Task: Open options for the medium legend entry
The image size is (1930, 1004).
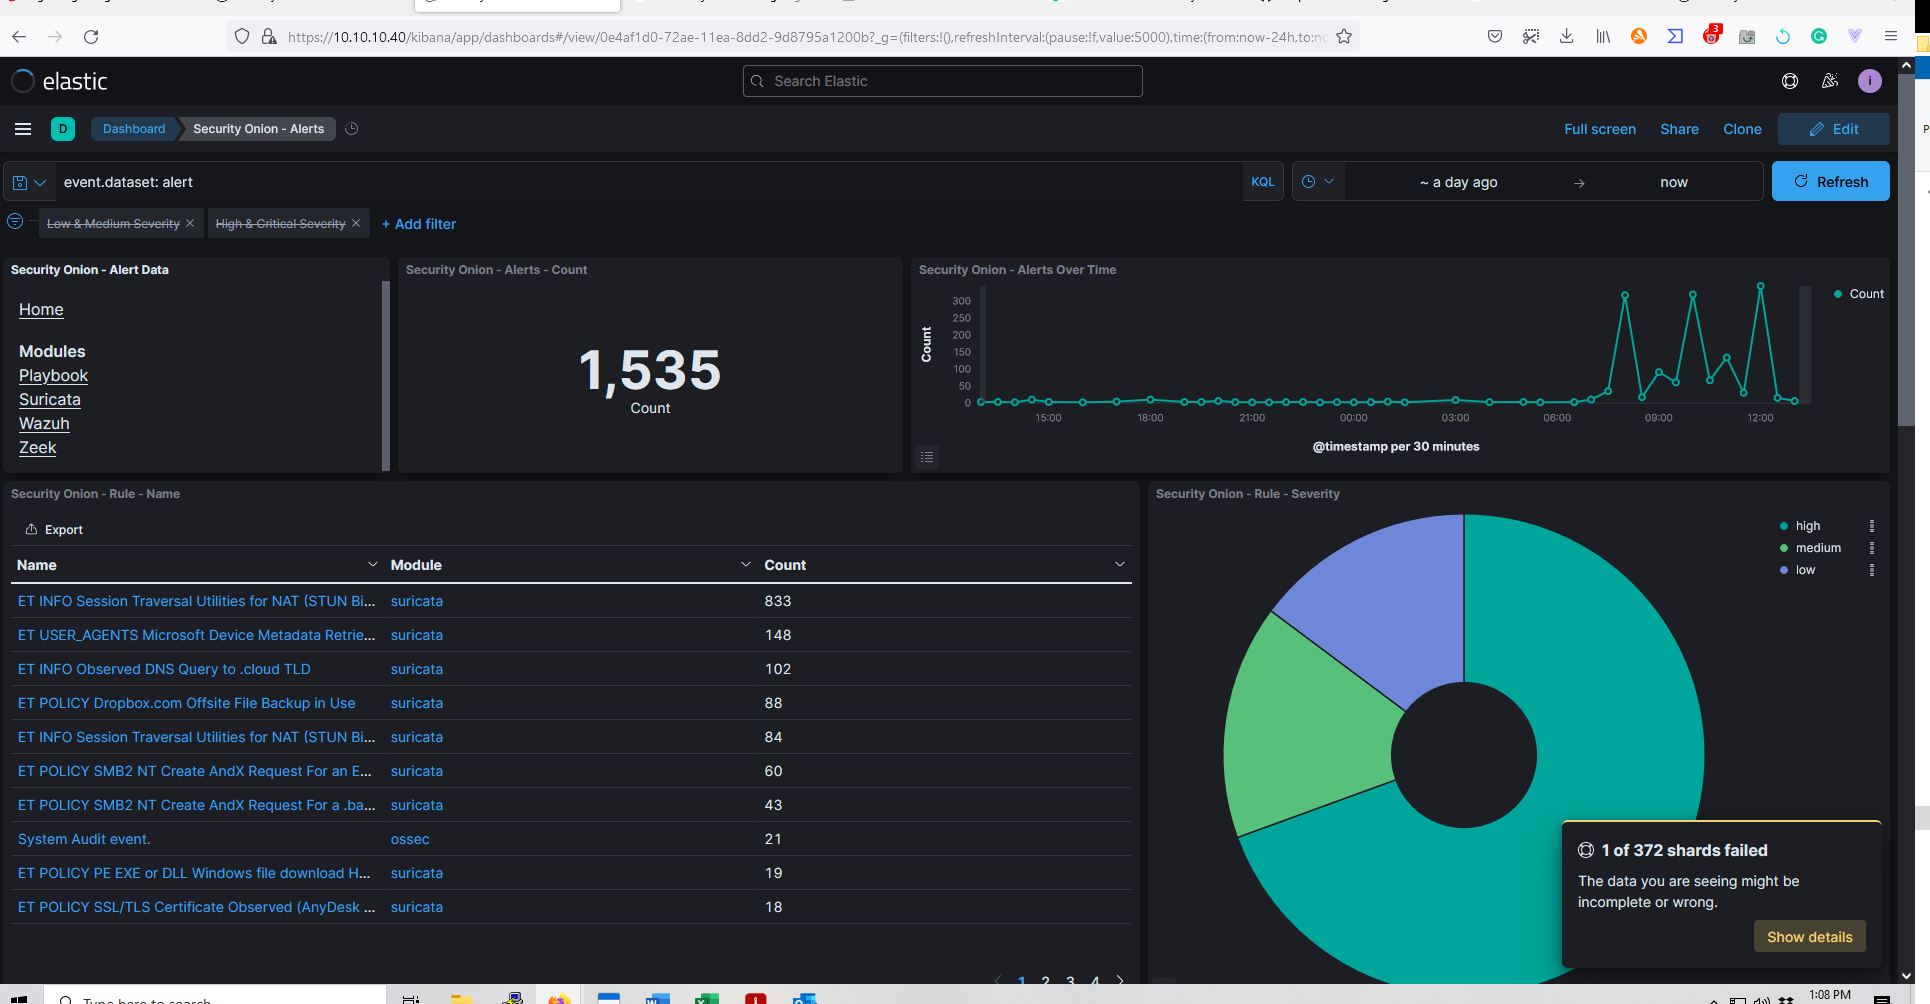Action: (x=1872, y=548)
